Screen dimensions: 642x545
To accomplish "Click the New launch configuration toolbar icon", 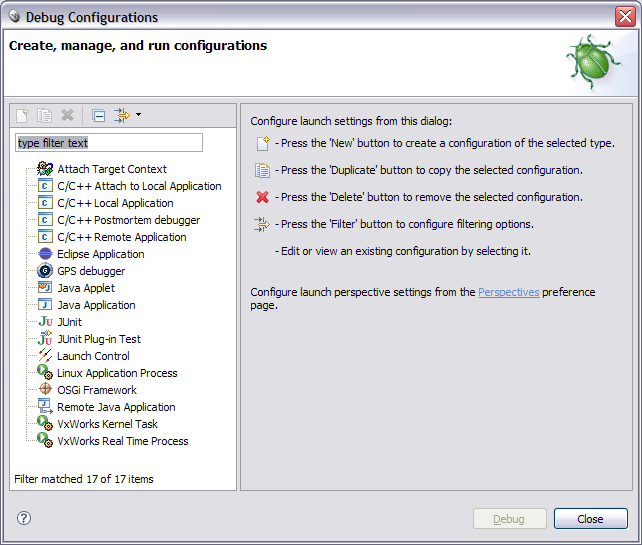I will (x=22, y=115).
